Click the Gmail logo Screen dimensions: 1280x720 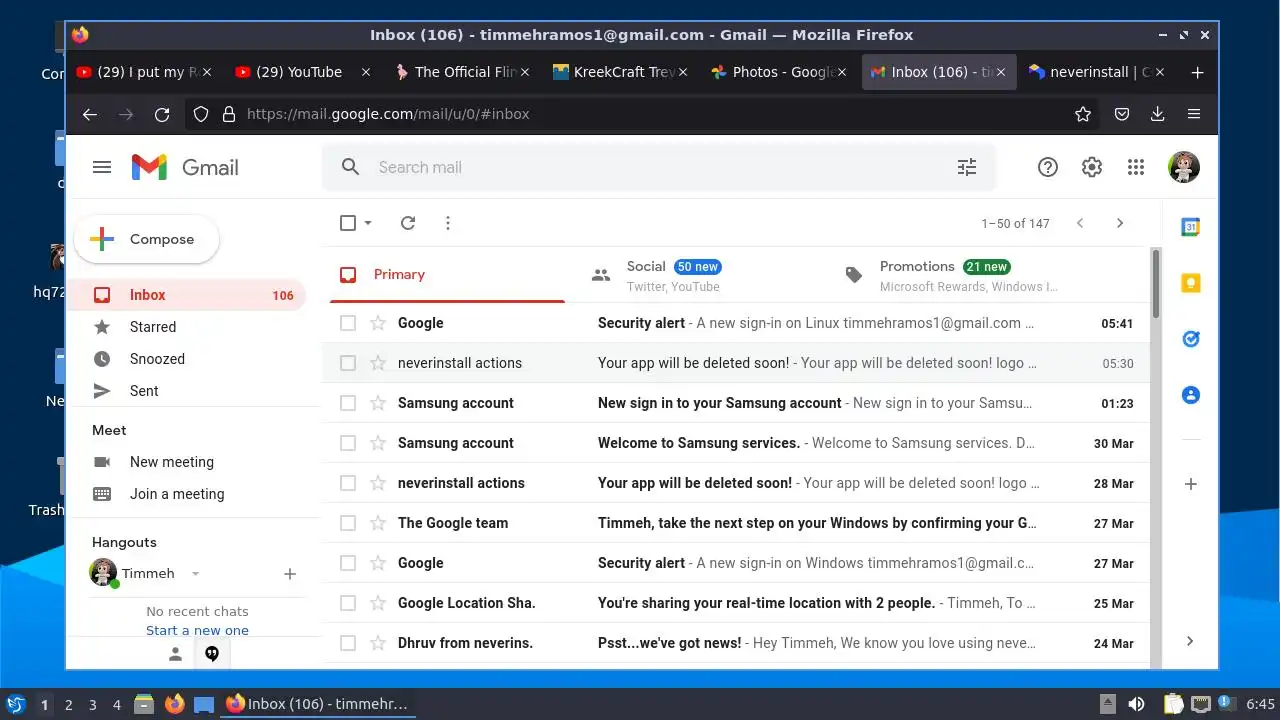coord(185,167)
